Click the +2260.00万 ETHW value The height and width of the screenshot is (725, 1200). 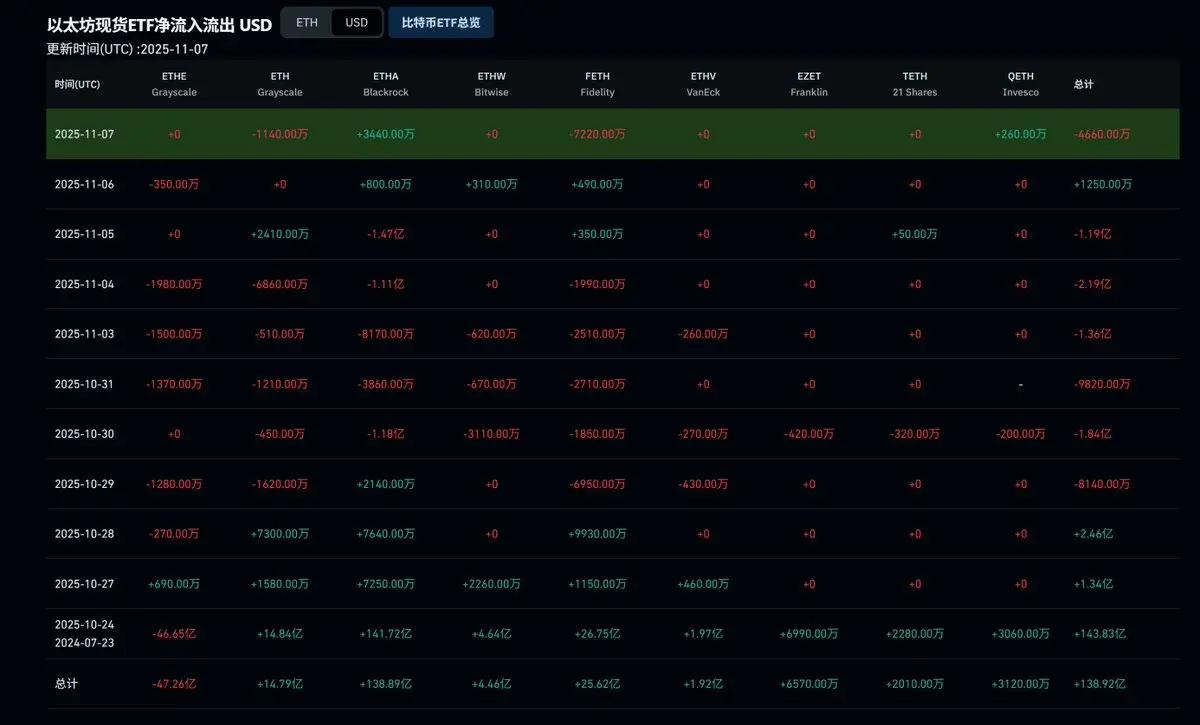pos(491,584)
